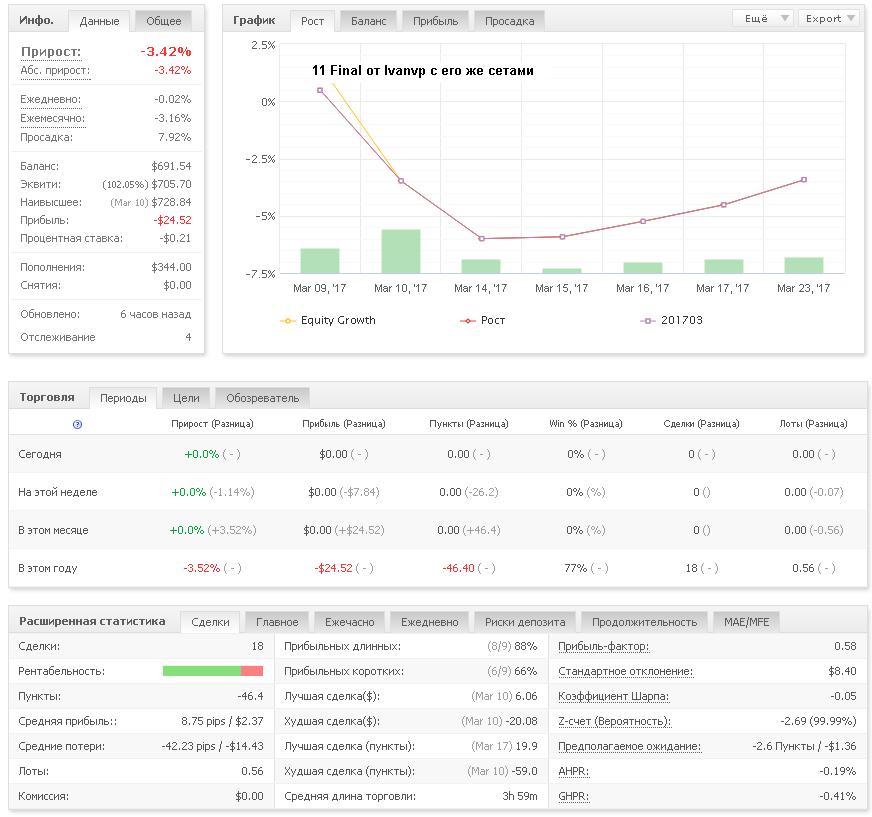Viewport: 872px width, 817px height.
Task: Toggle 201703 legend series
Action: click(672, 320)
